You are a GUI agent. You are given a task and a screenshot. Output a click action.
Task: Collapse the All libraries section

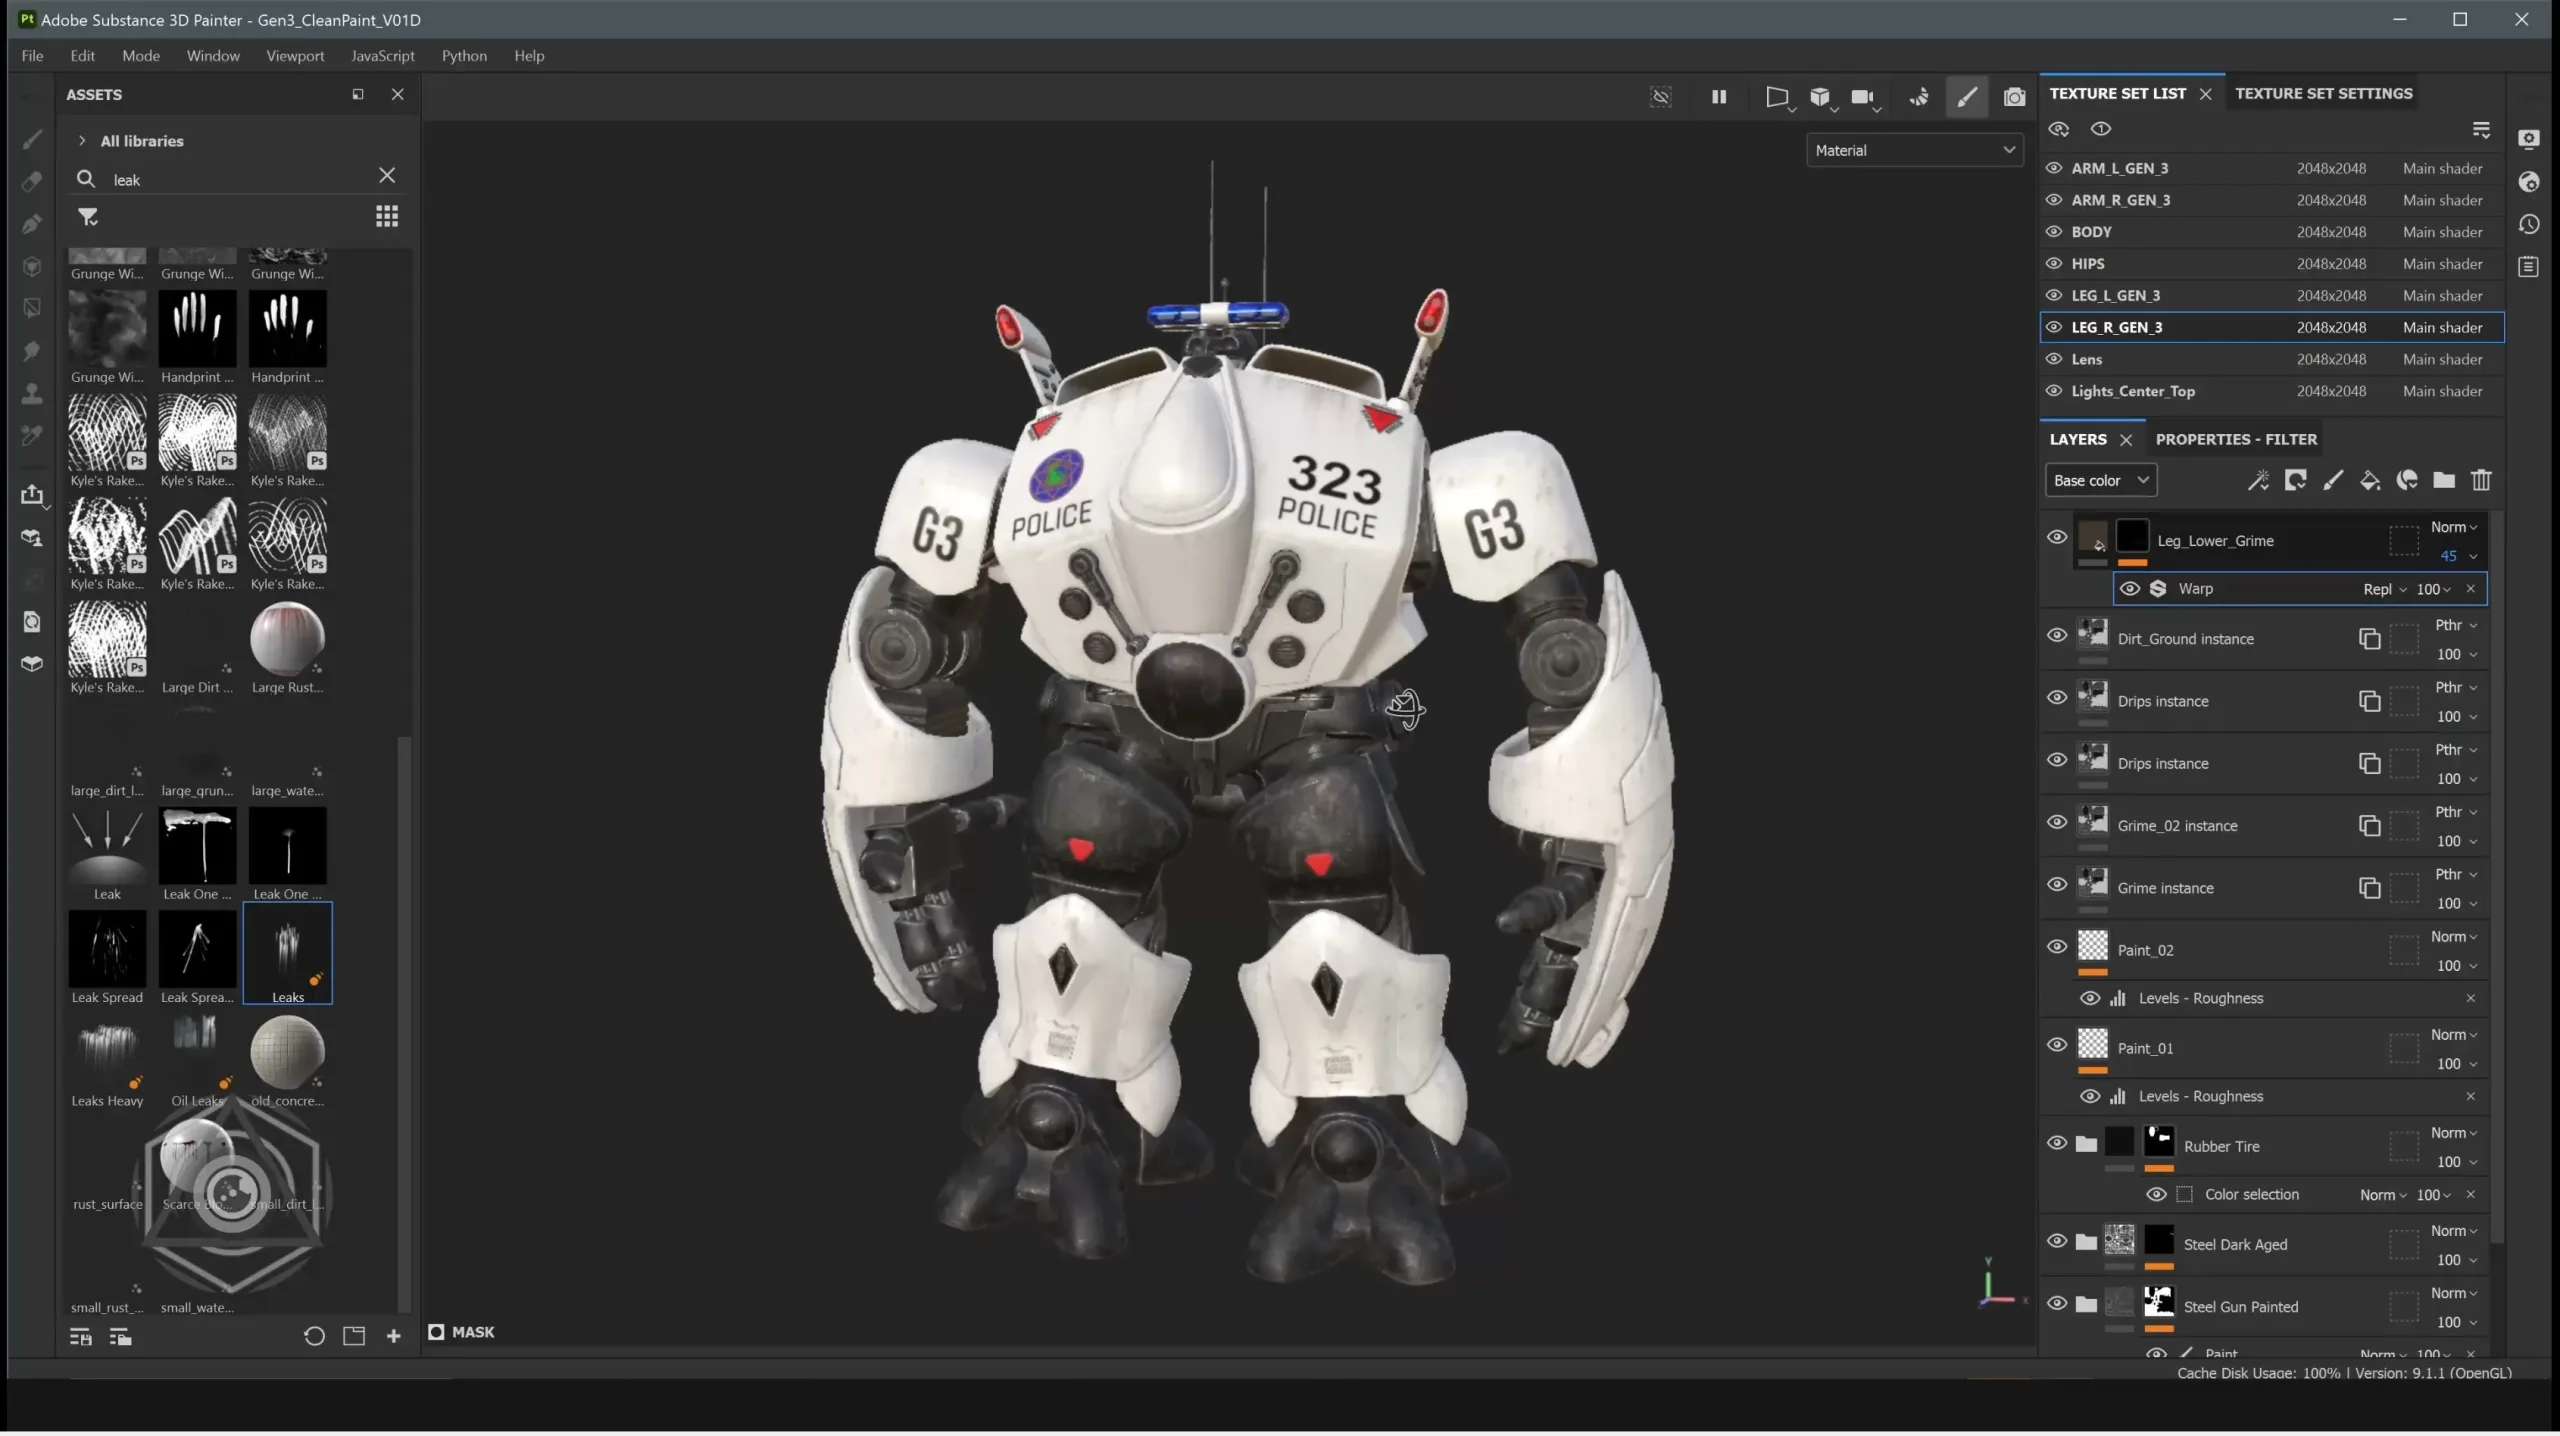click(84, 141)
